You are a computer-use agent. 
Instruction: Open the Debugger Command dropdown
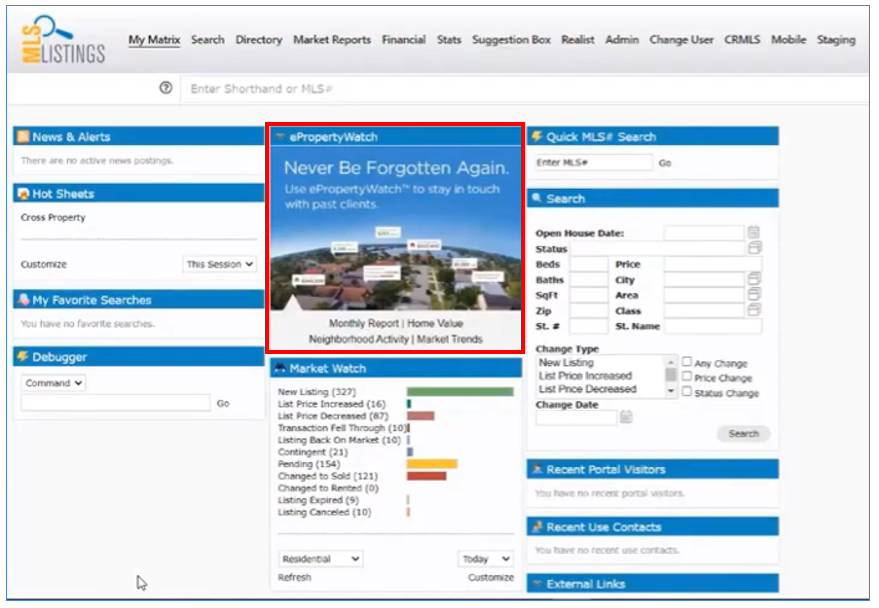click(53, 383)
